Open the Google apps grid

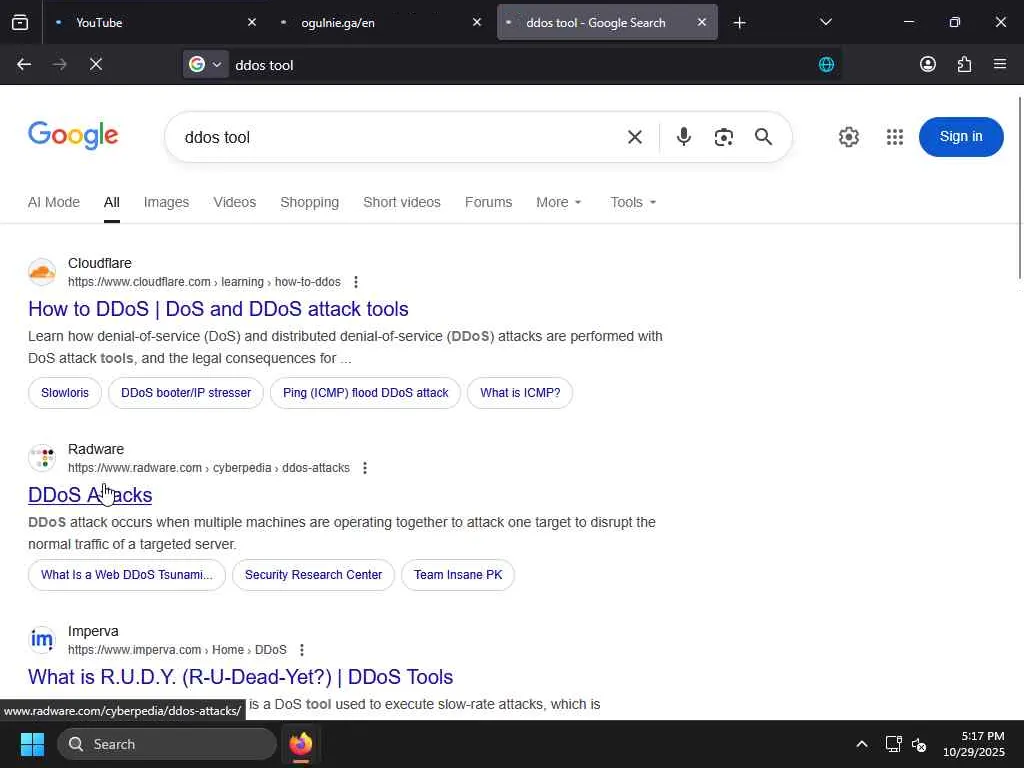(895, 137)
